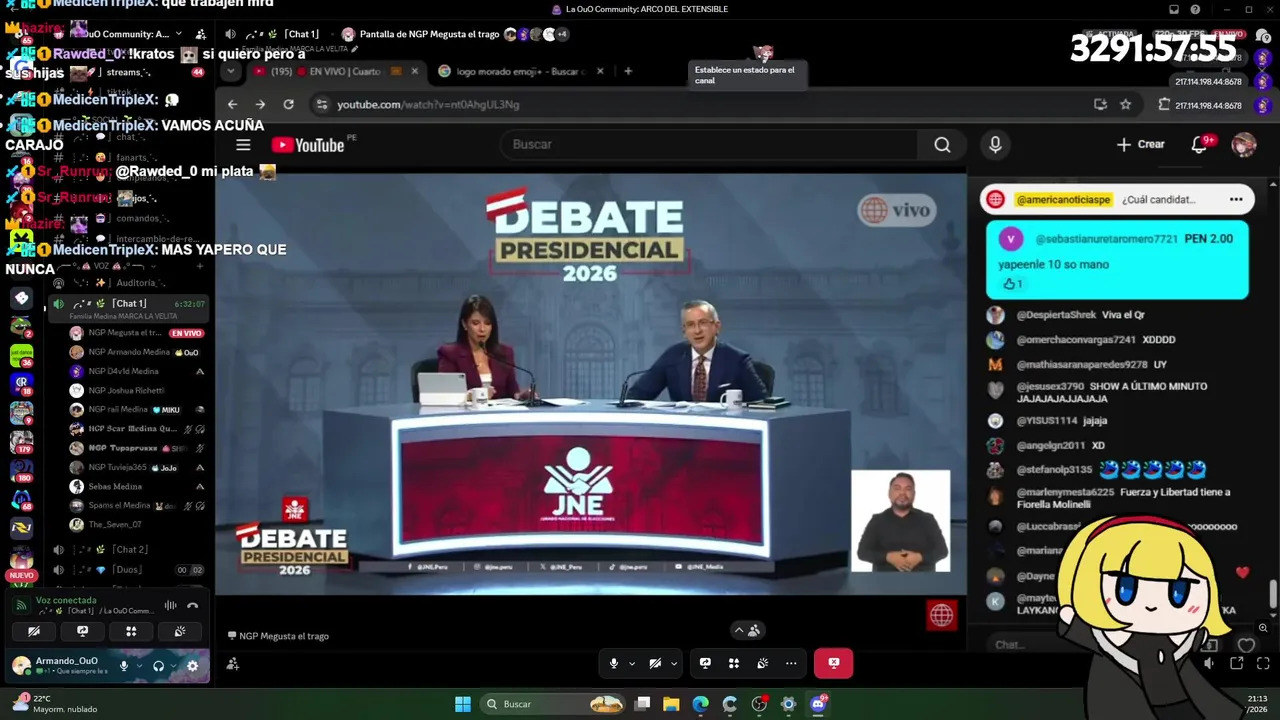Bookmark page with star icon

(1126, 104)
